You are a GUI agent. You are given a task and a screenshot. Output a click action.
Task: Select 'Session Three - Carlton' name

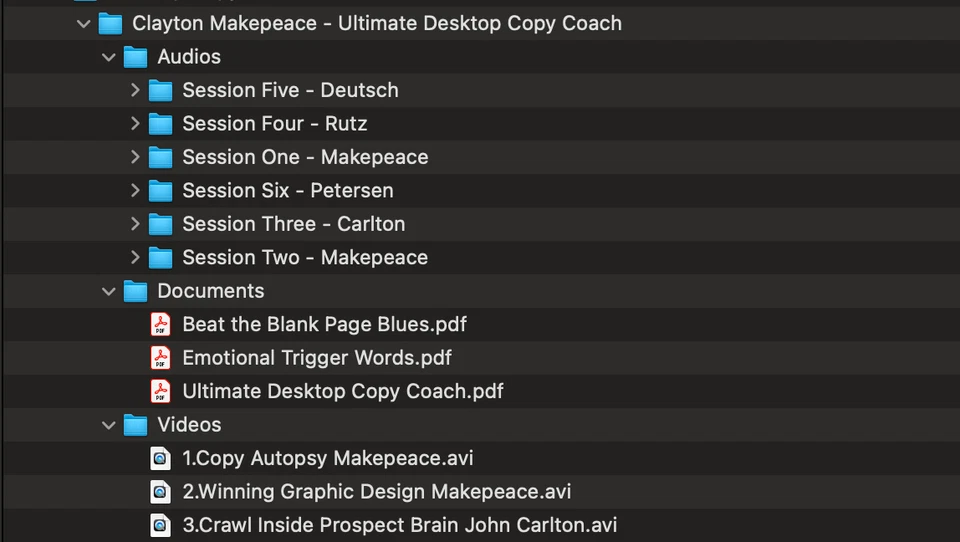pos(294,224)
